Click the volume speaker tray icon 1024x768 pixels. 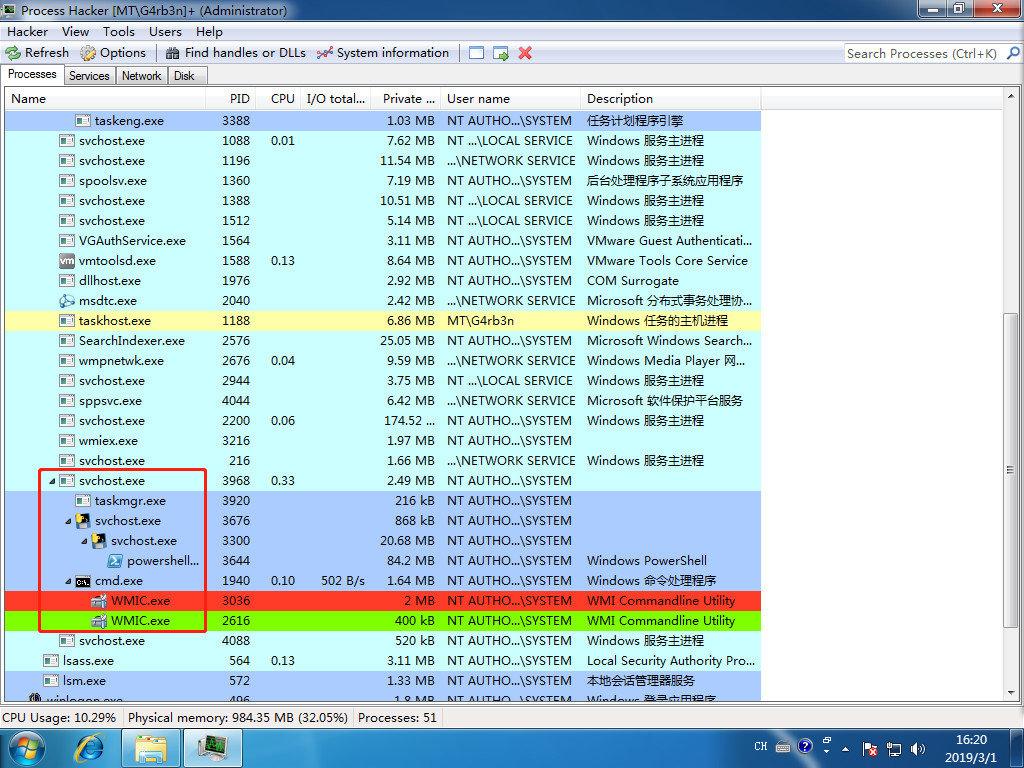(x=918, y=749)
